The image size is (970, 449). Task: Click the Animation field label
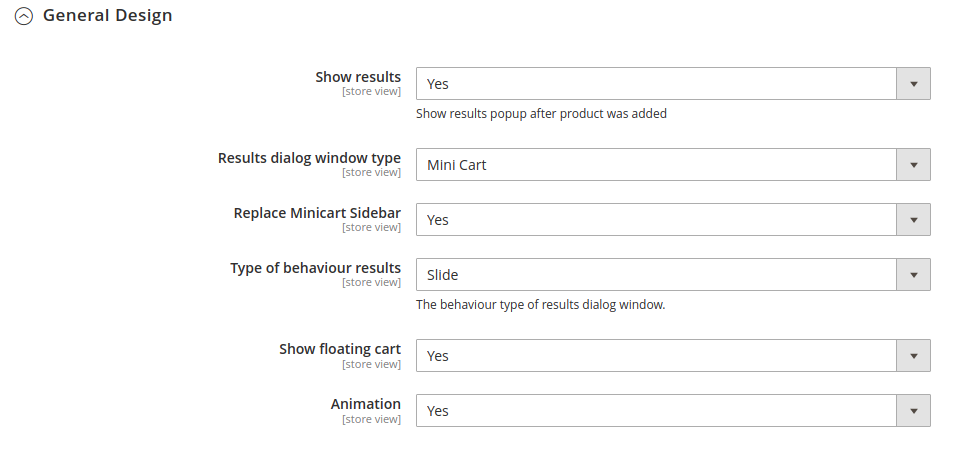[366, 404]
